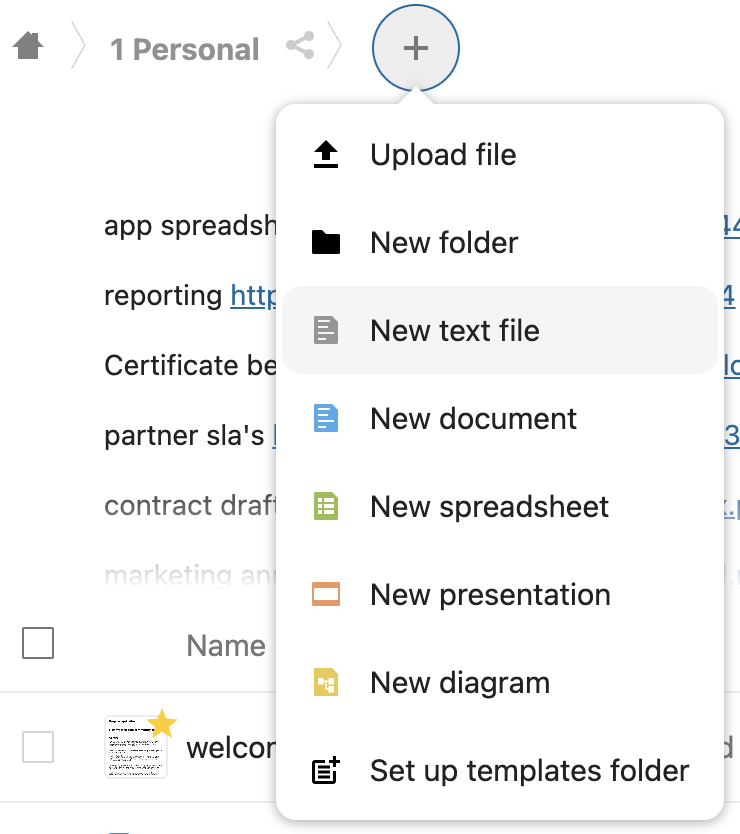
Task: Click the Set up templates folder icon
Action: [x=326, y=771]
